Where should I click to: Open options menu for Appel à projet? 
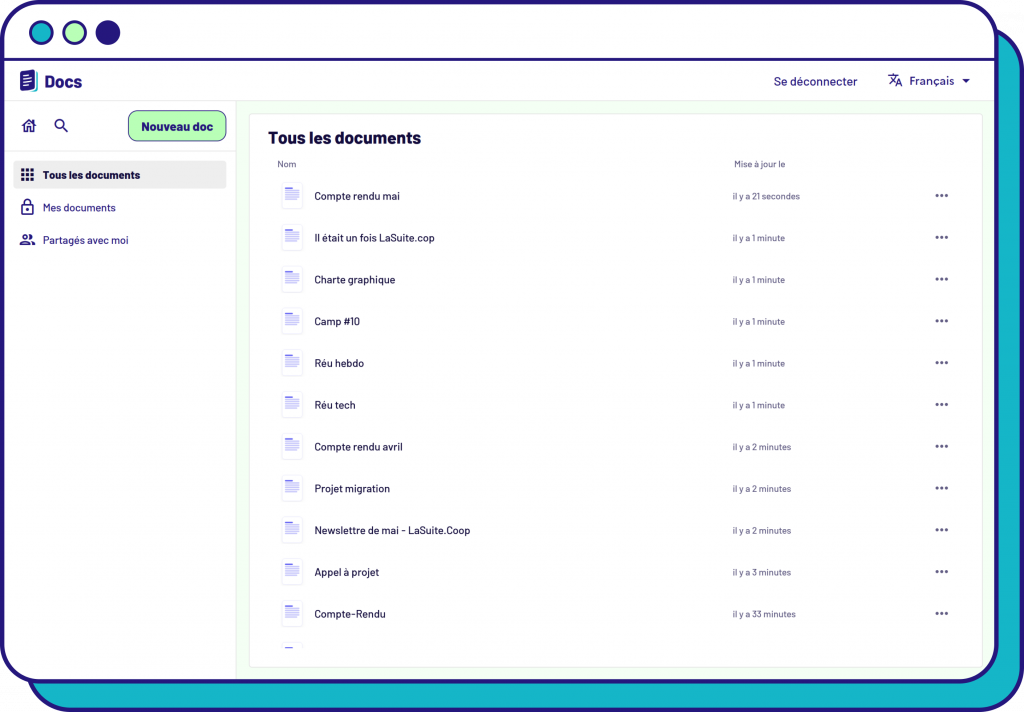point(941,572)
